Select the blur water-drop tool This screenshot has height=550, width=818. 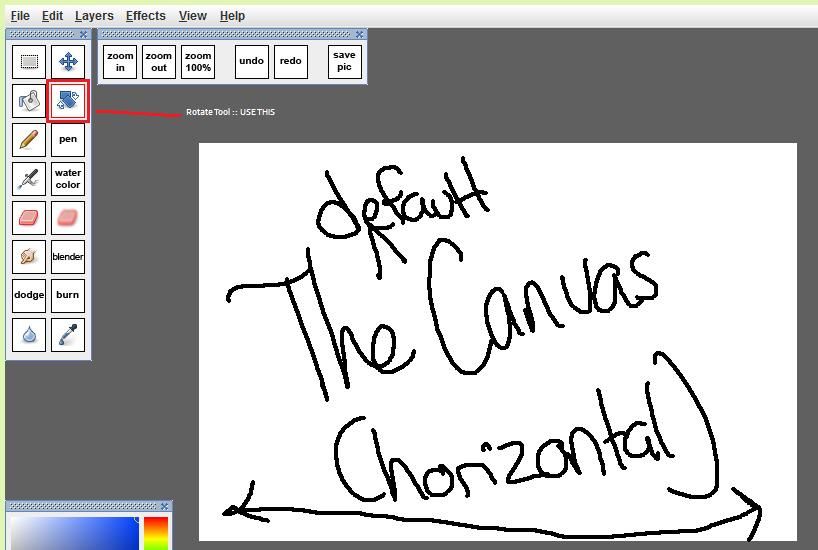(29, 335)
